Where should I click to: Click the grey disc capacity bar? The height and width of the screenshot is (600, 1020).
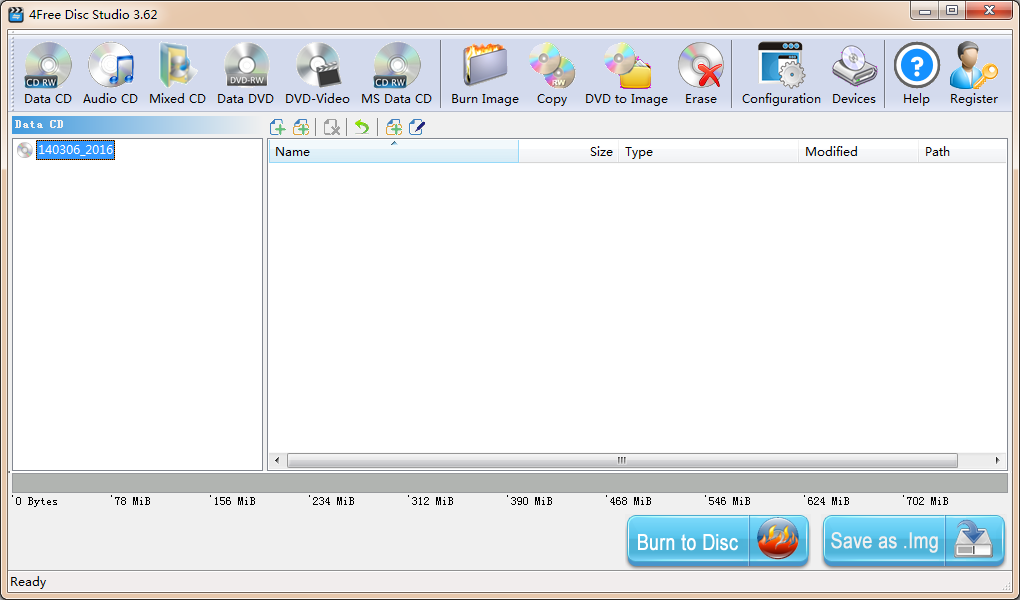tap(509, 483)
